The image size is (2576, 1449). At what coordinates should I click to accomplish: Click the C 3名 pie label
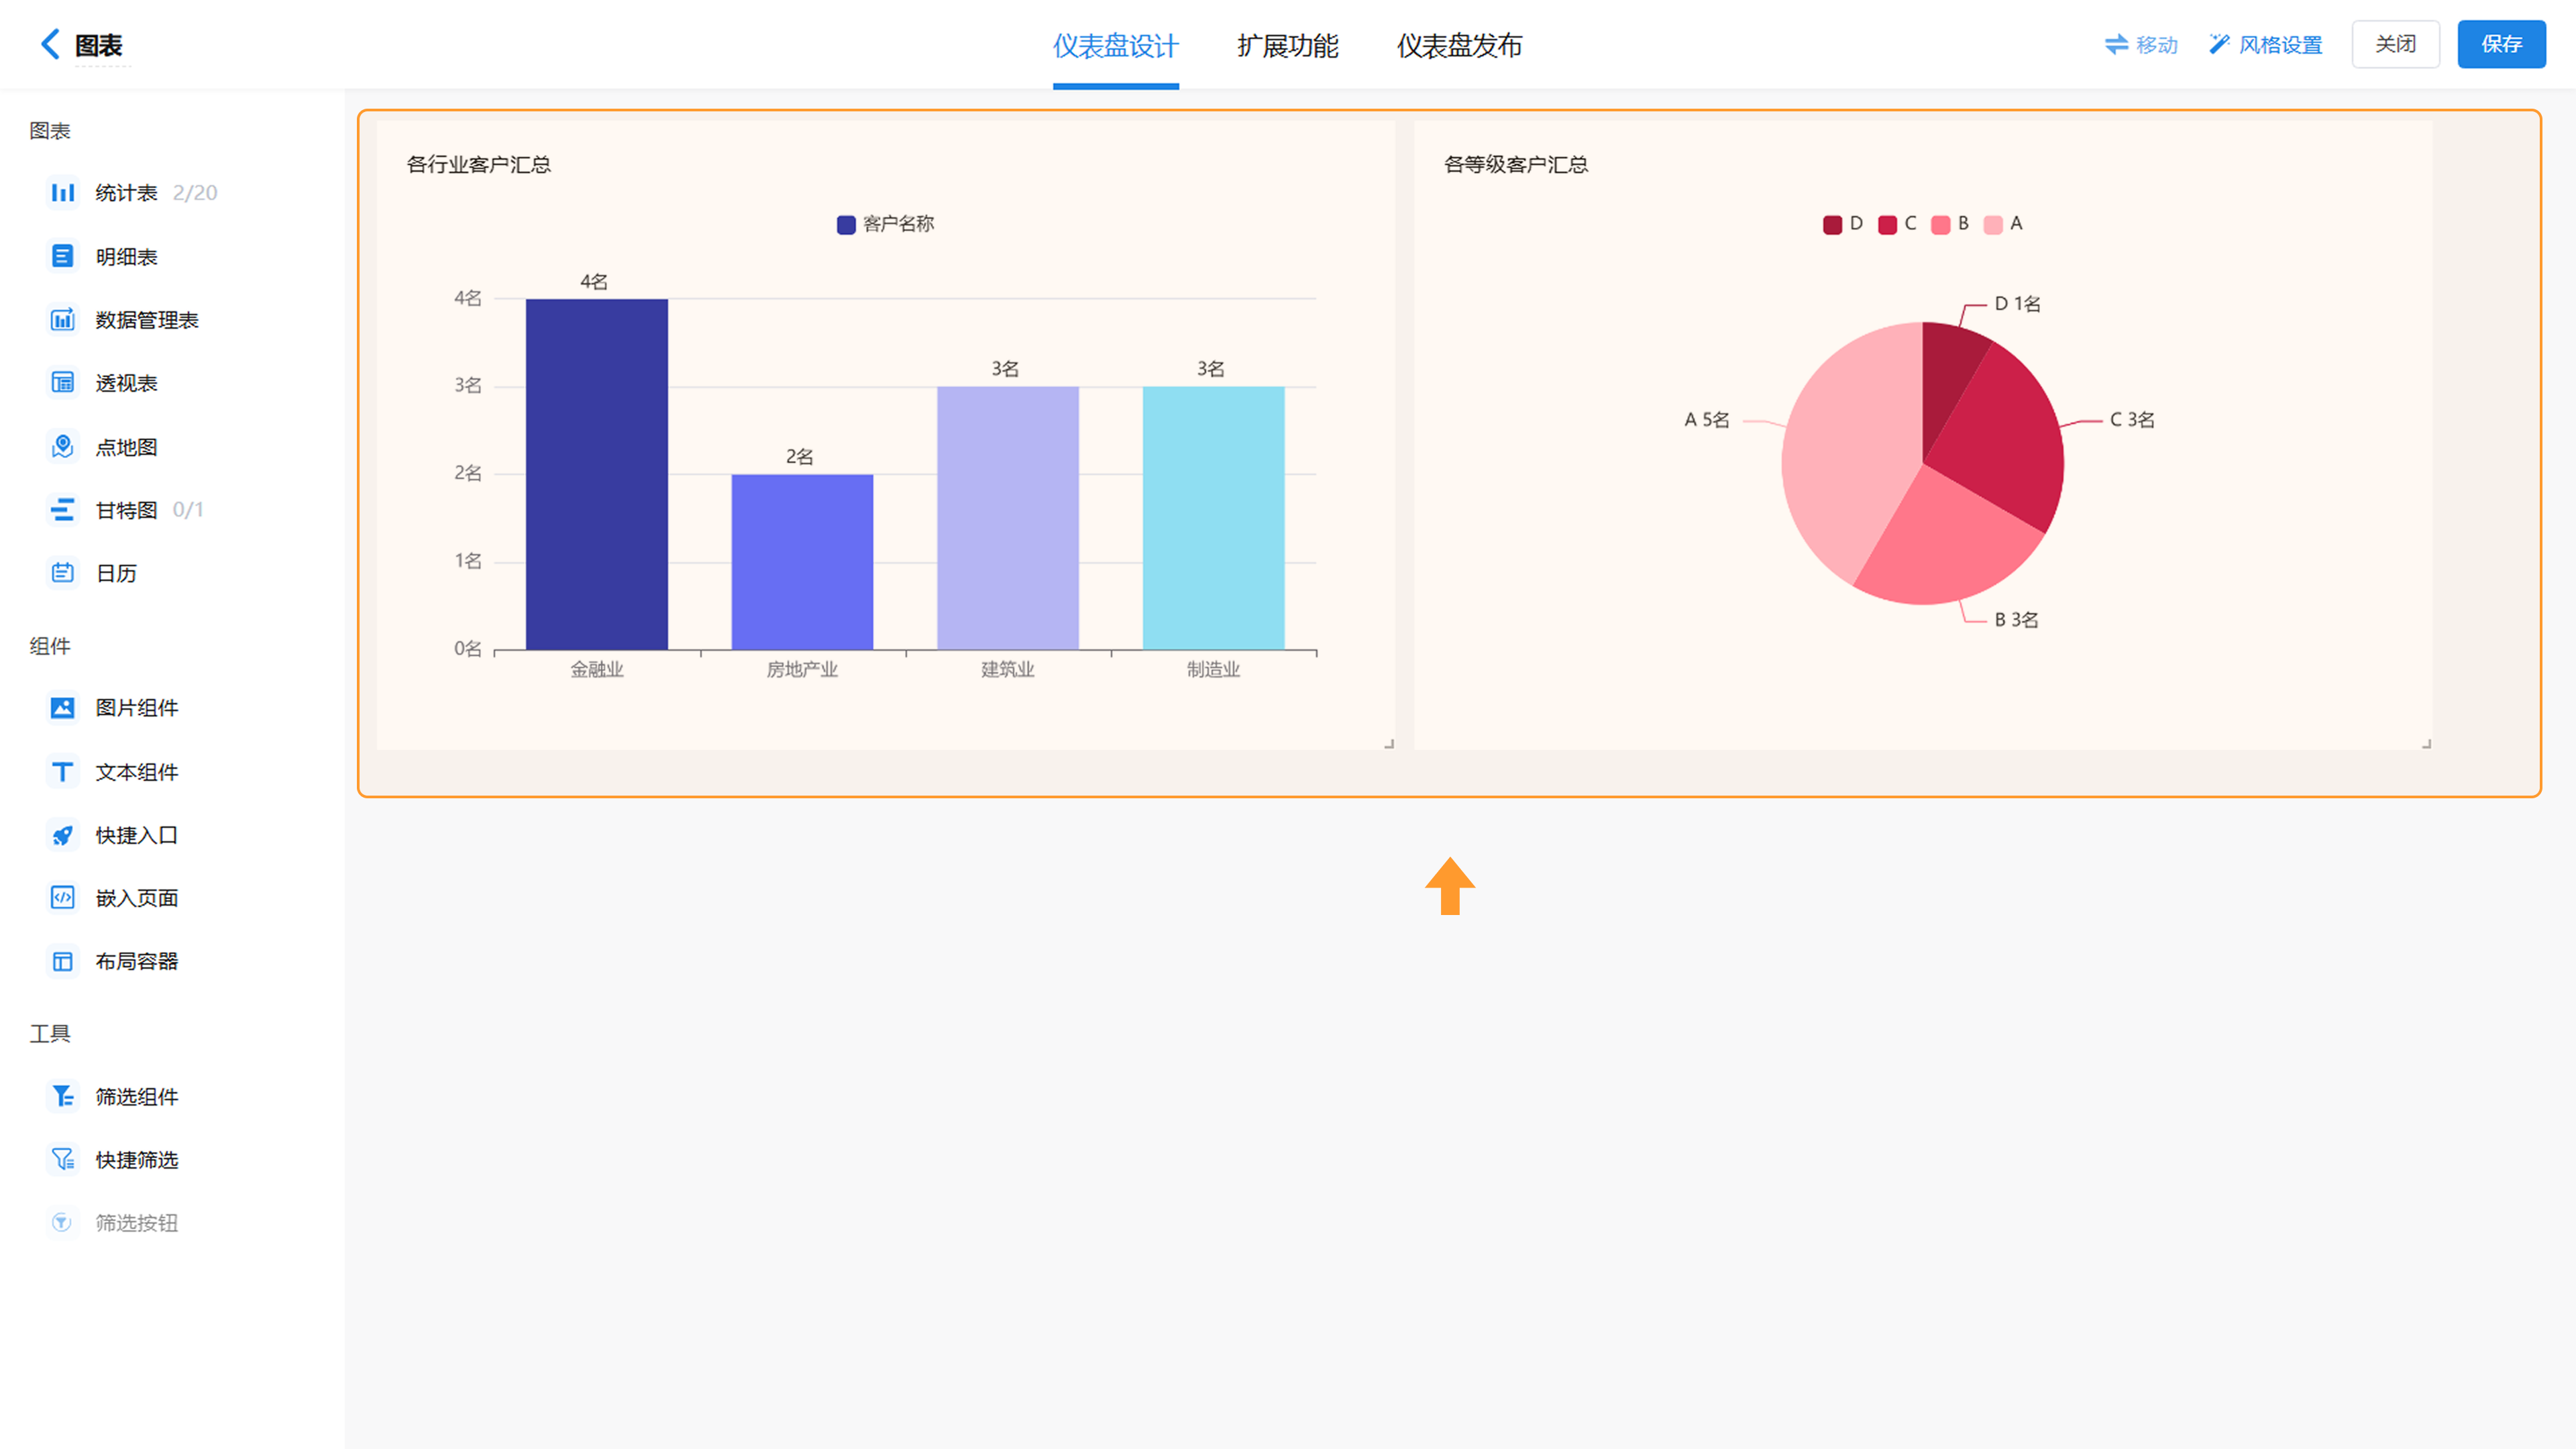2132,420
